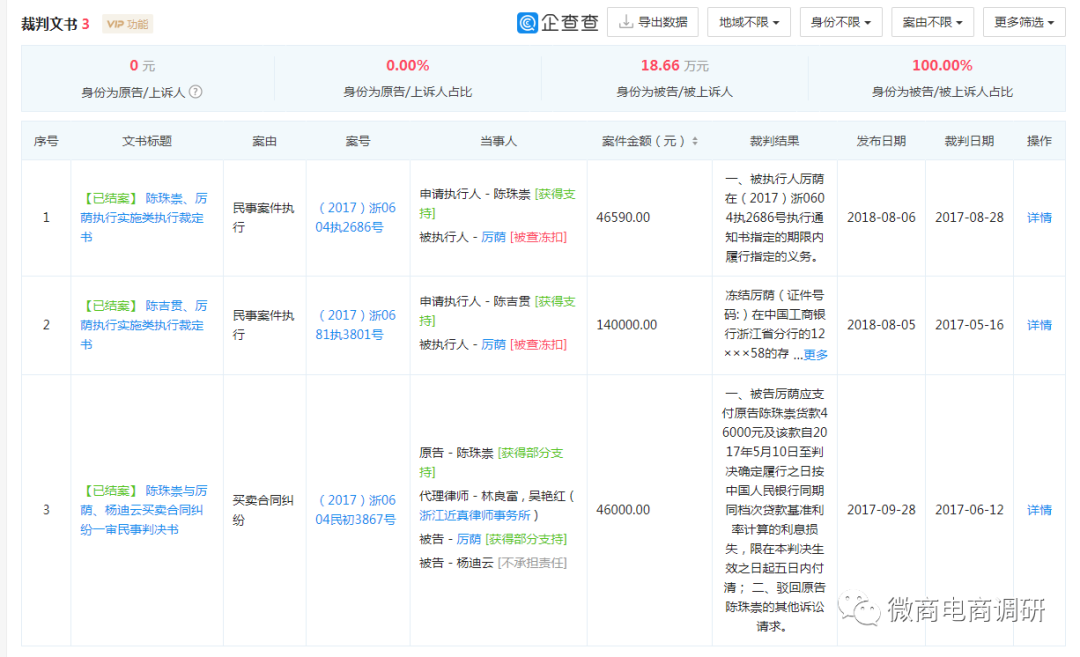
Task: Switch to the 裁判文书 tab
Action: (x=48, y=20)
